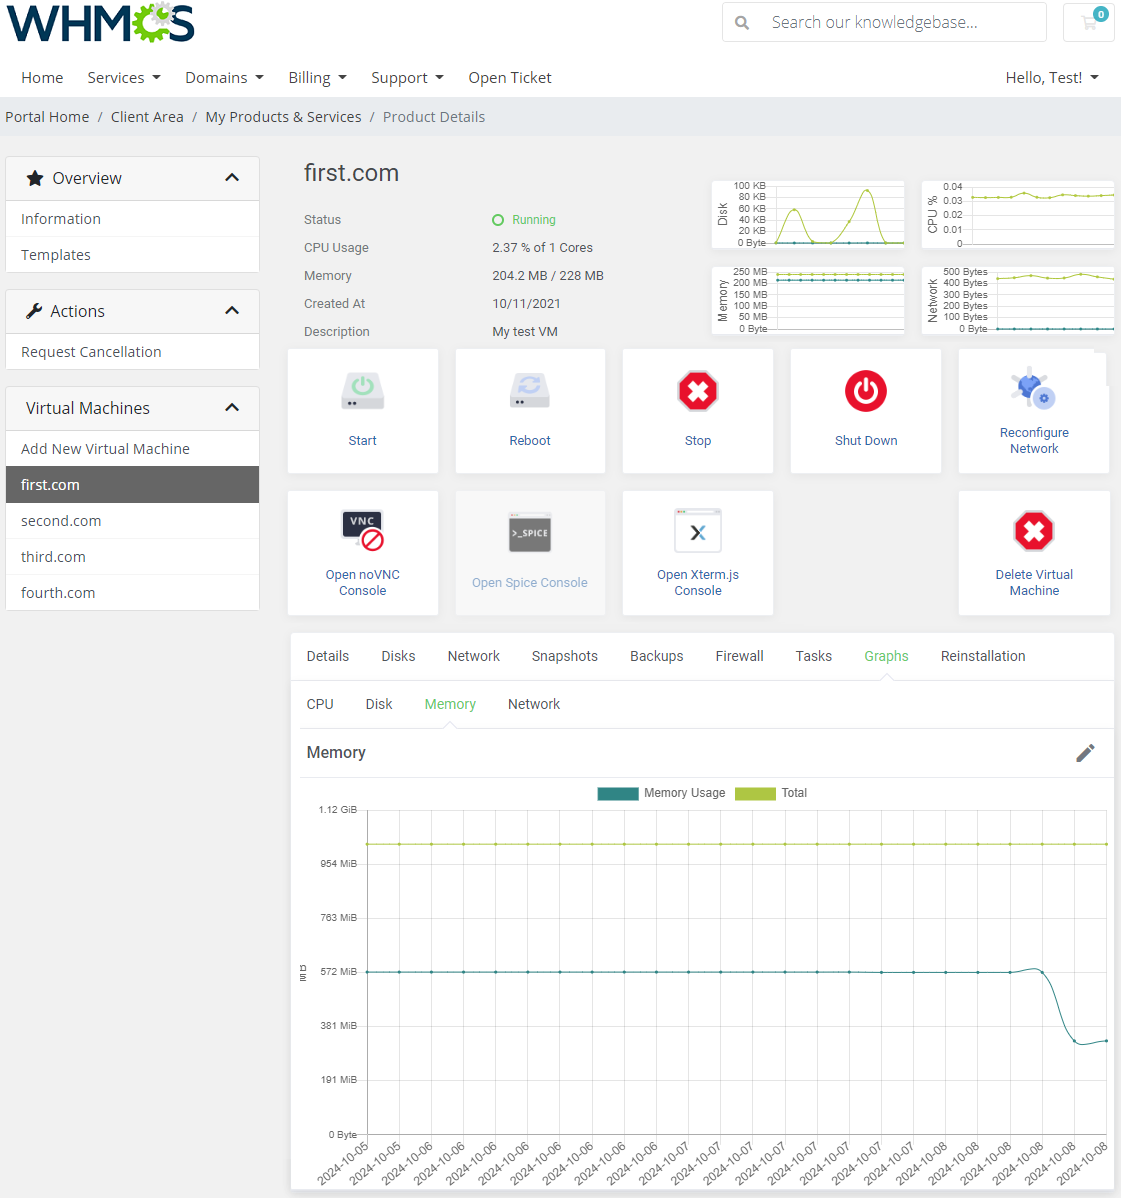Expand the Billing dropdown menu
Screen dimensions: 1121x1198
click(x=317, y=78)
